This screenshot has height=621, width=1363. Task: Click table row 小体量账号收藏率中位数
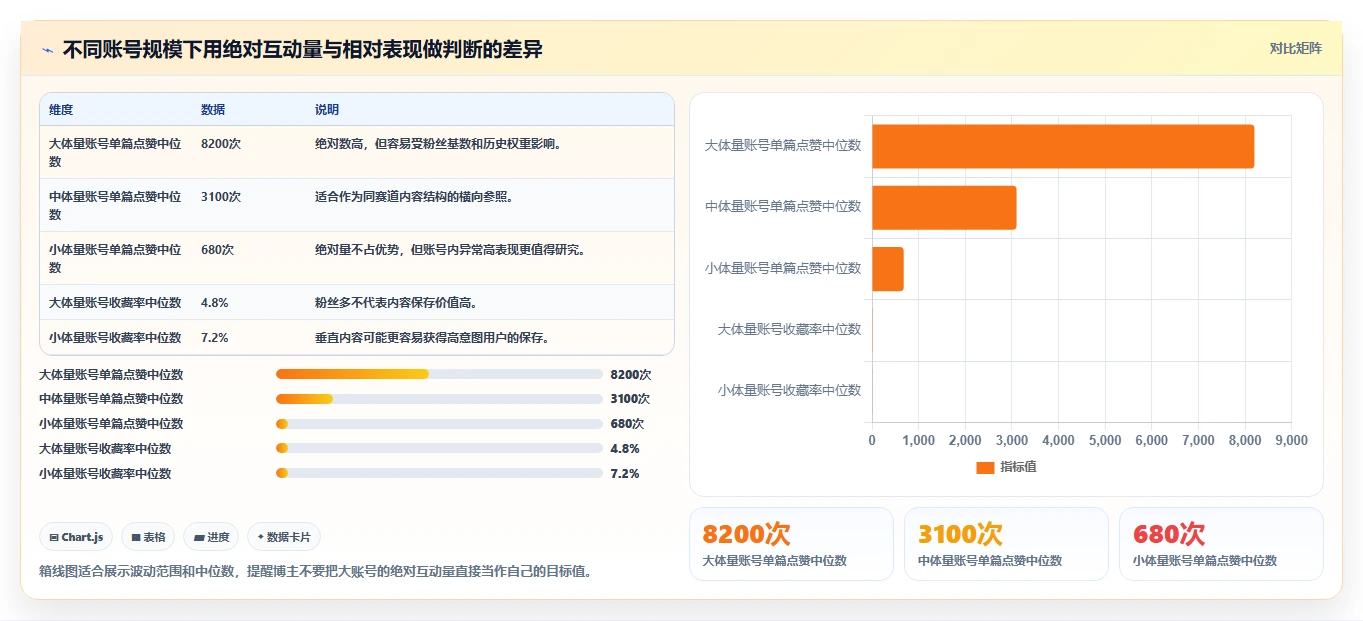point(357,338)
